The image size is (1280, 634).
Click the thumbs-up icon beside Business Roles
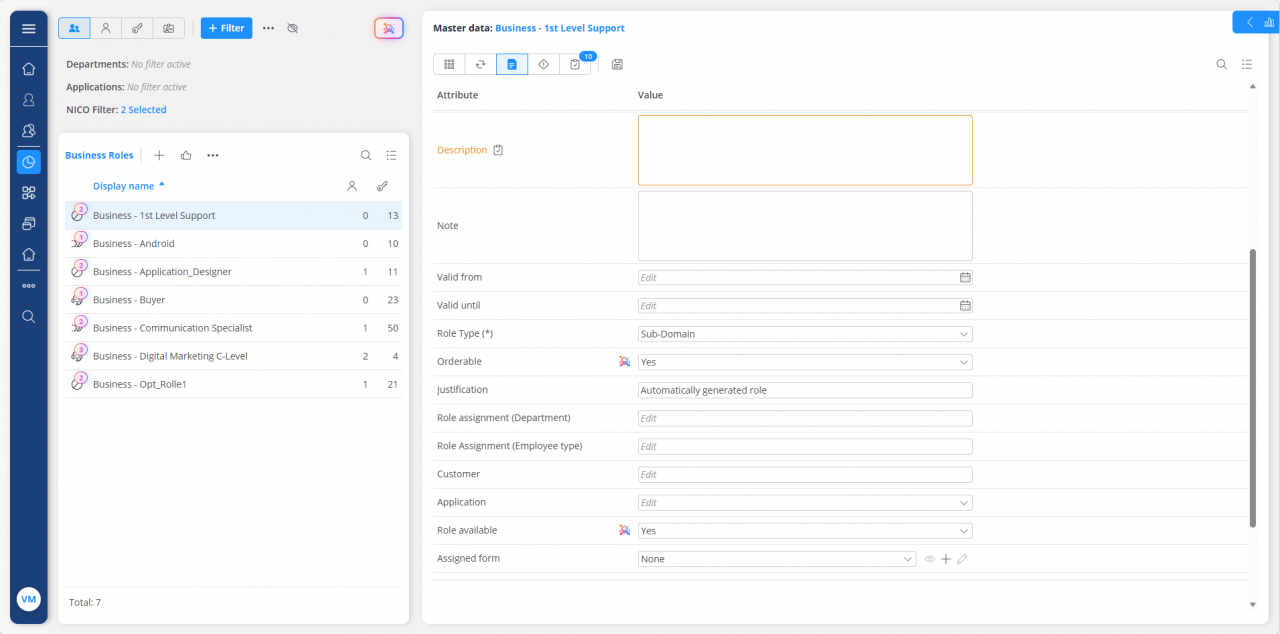pyautogui.click(x=186, y=155)
